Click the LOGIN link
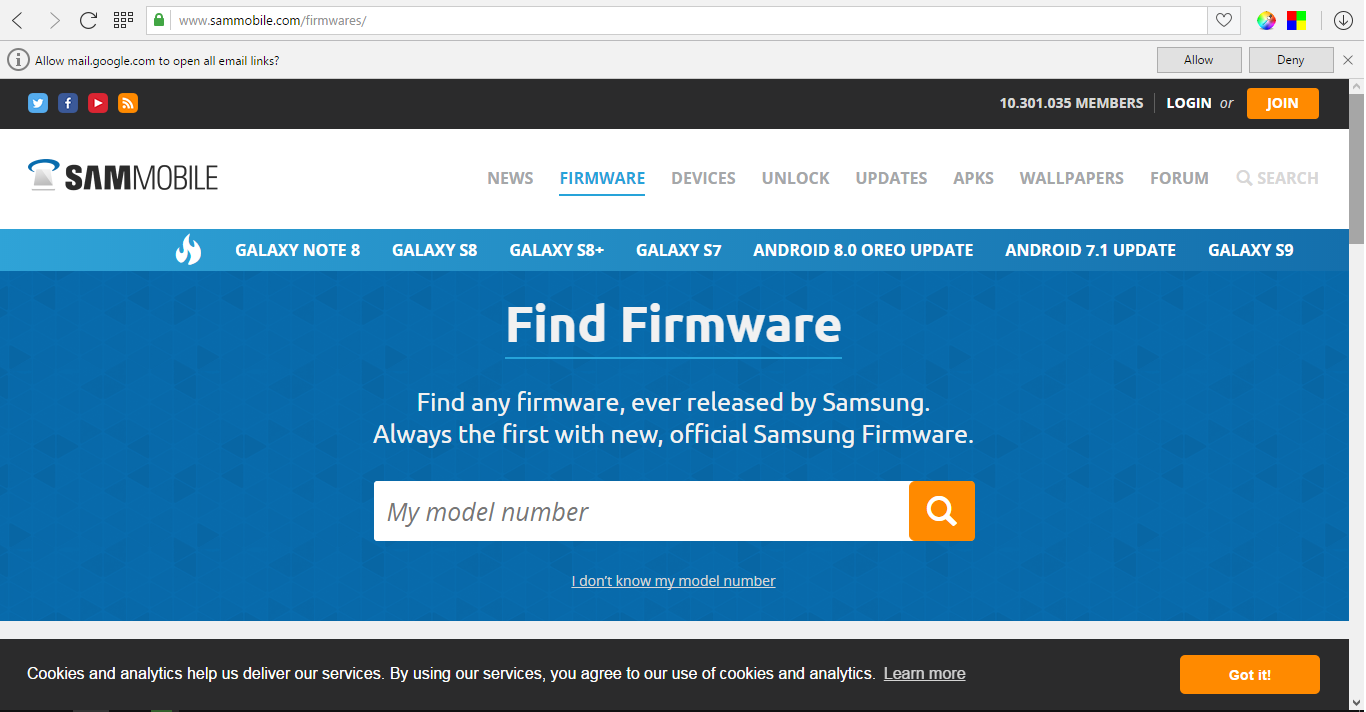The width and height of the screenshot is (1366, 712). pyautogui.click(x=1189, y=103)
